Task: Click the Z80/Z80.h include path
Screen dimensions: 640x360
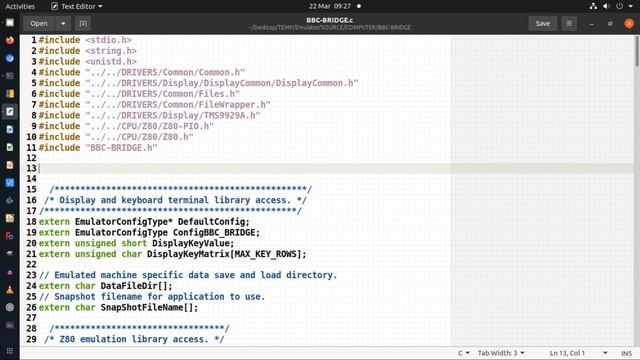Action: [139, 137]
